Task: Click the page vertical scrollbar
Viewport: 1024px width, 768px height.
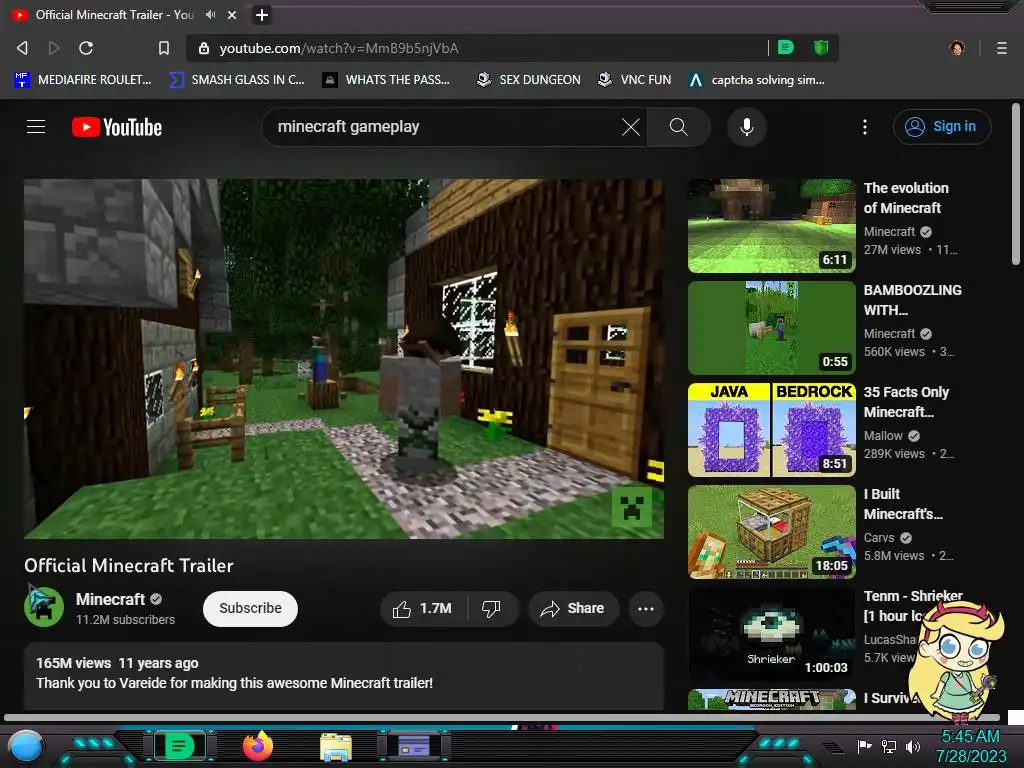Action: [x=1016, y=185]
